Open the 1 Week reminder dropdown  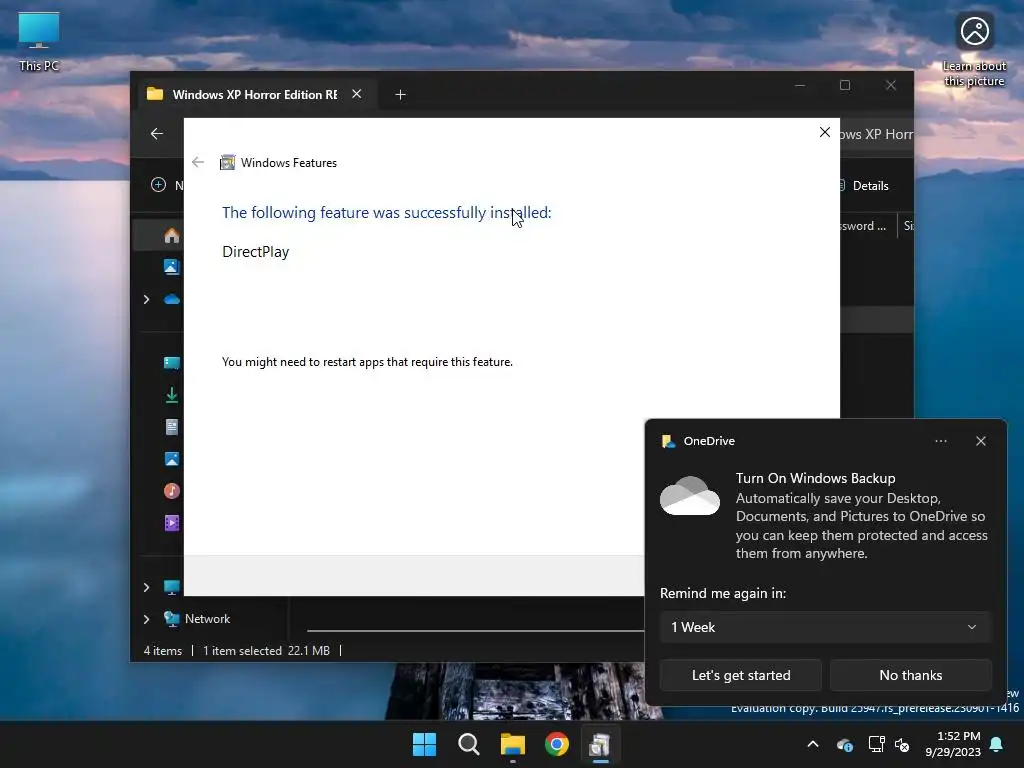coord(825,627)
